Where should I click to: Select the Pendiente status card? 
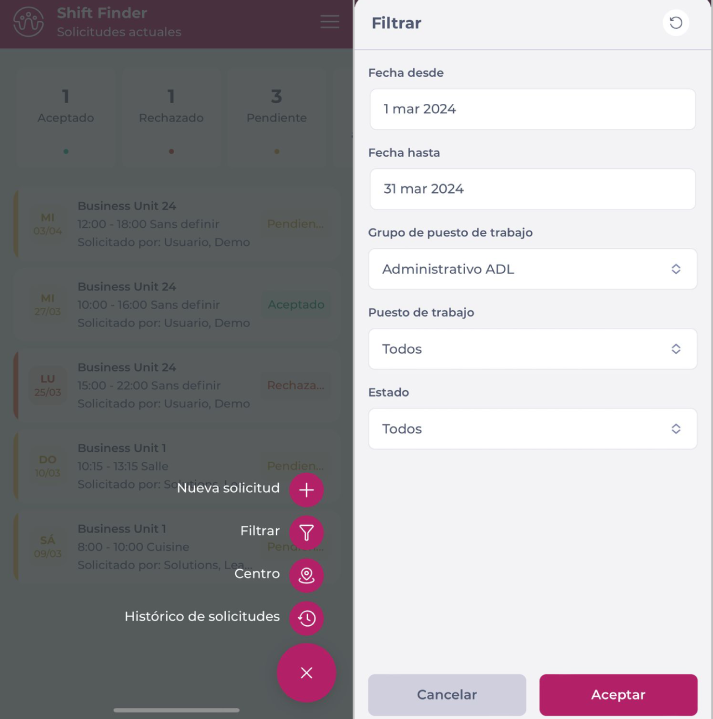276,118
